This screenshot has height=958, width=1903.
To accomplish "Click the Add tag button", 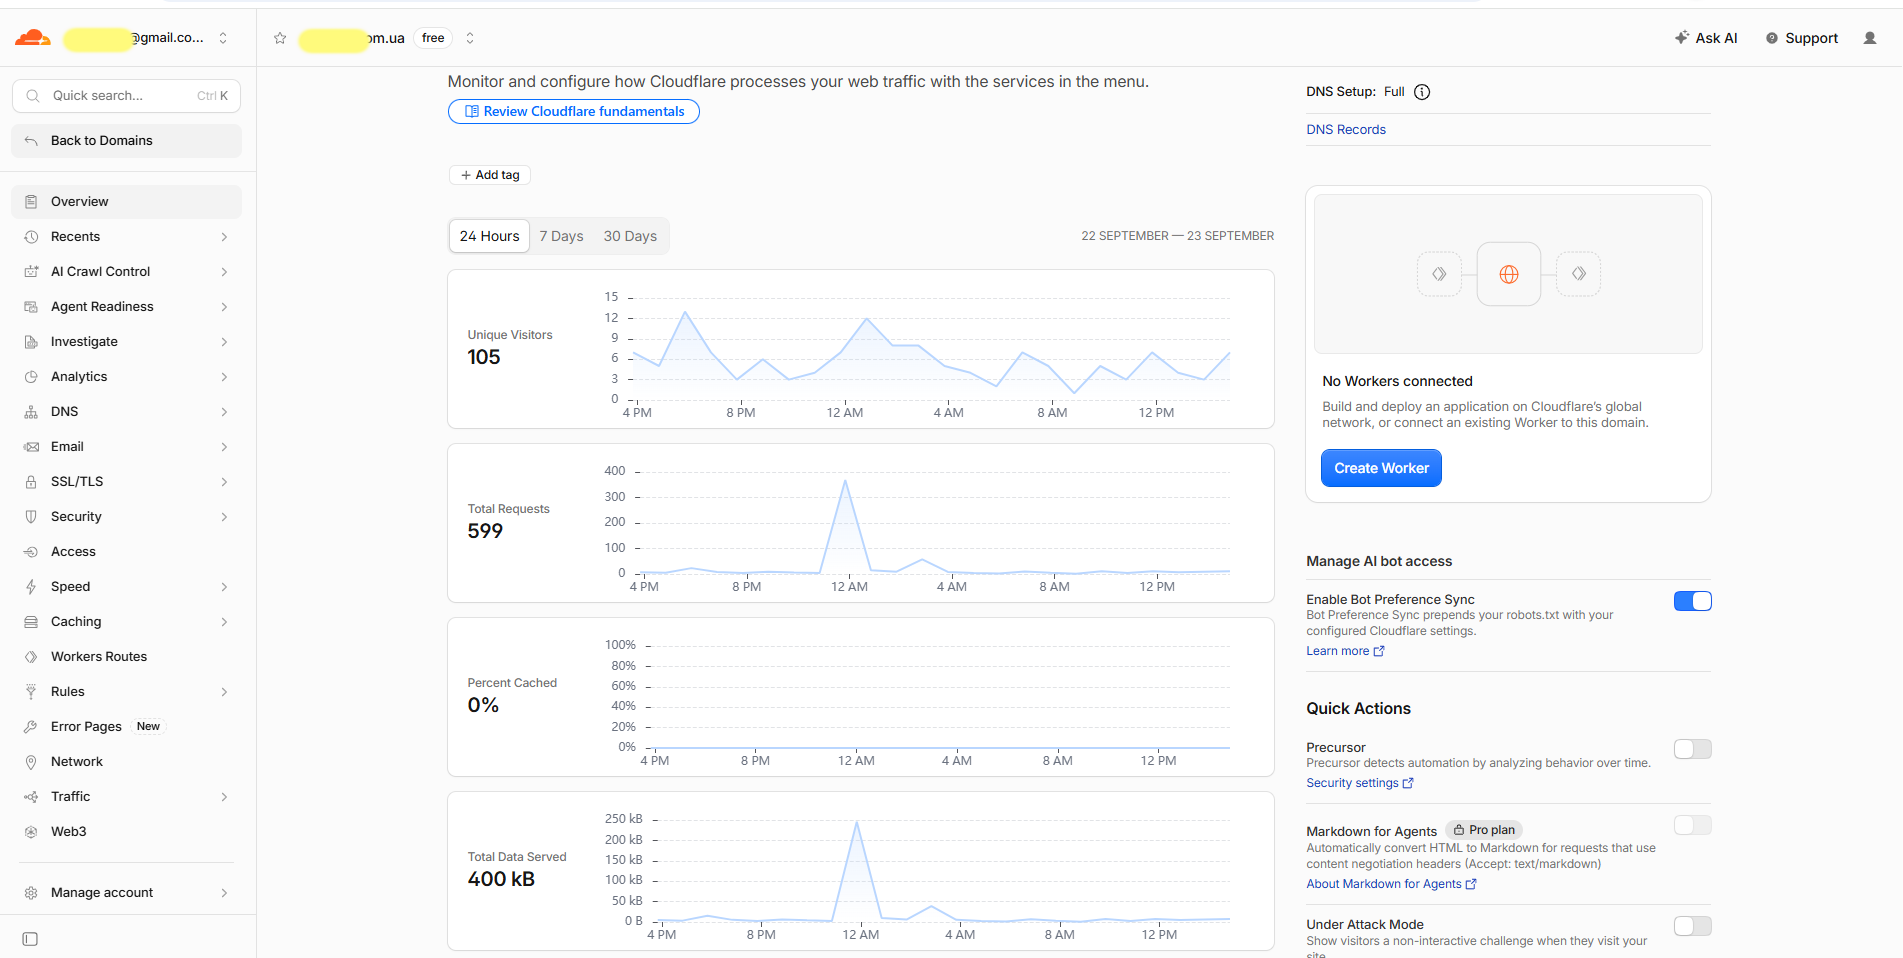I will point(490,175).
